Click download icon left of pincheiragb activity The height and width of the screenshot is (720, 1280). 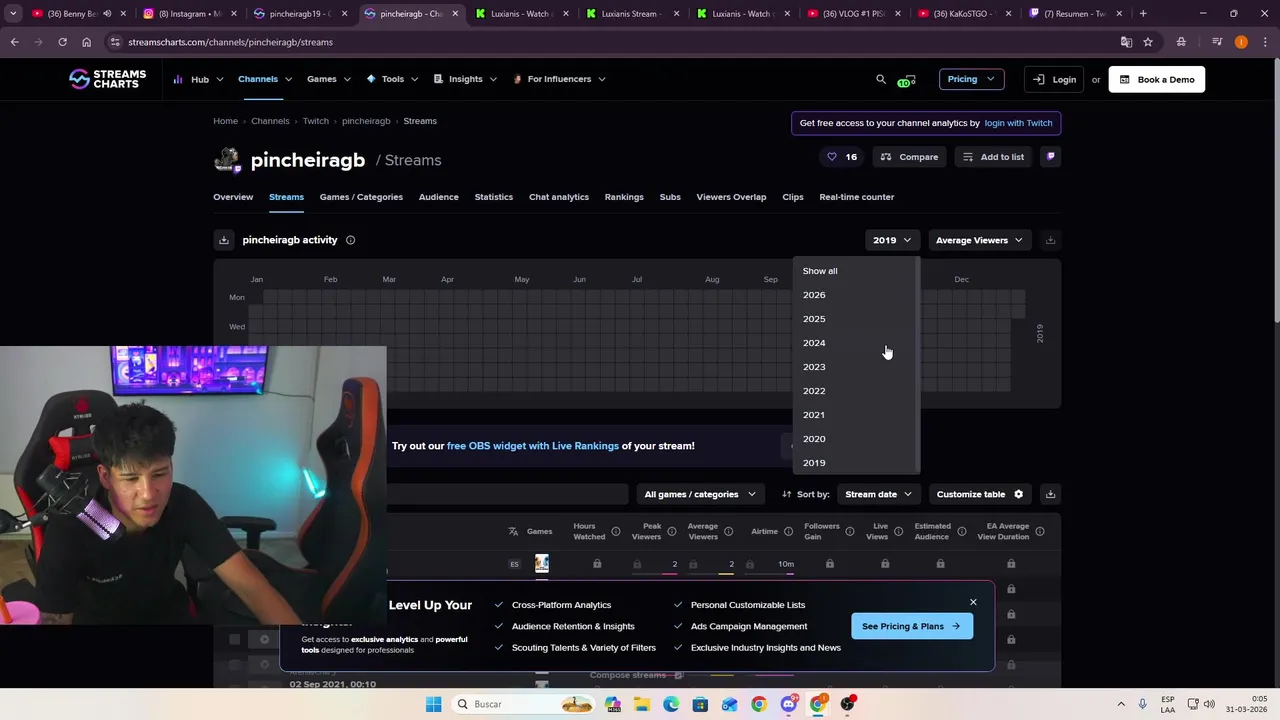tap(224, 240)
